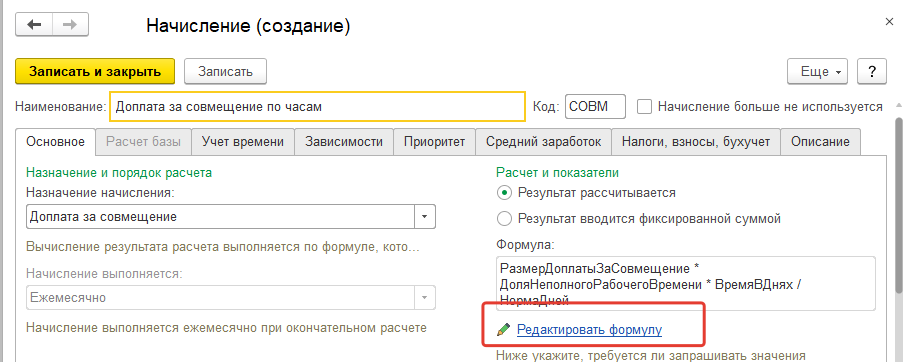Viewport: 906px width, 362px height.
Task: Go back with the left arrow
Action: pyautogui.click(x=34, y=25)
